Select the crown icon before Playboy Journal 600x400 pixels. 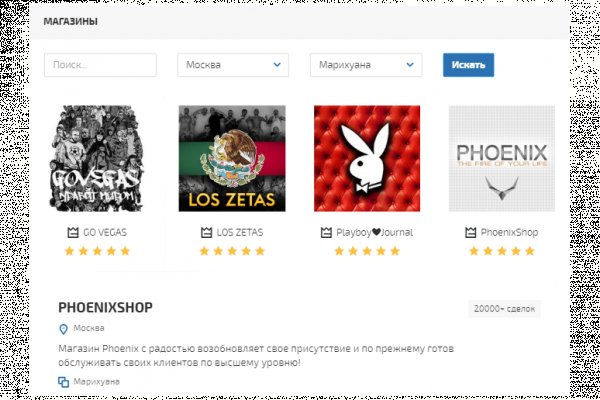point(326,232)
